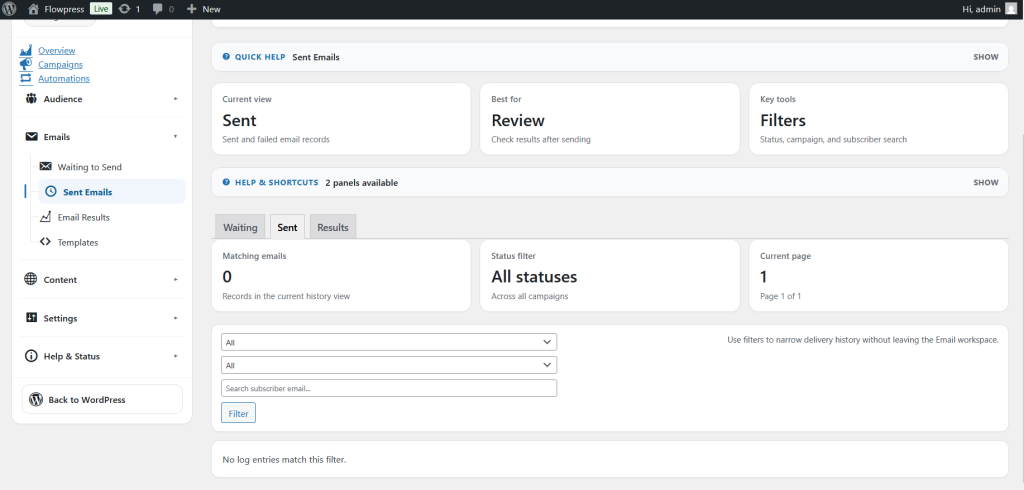Open the Automations link

pyautogui.click(x=63, y=78)
